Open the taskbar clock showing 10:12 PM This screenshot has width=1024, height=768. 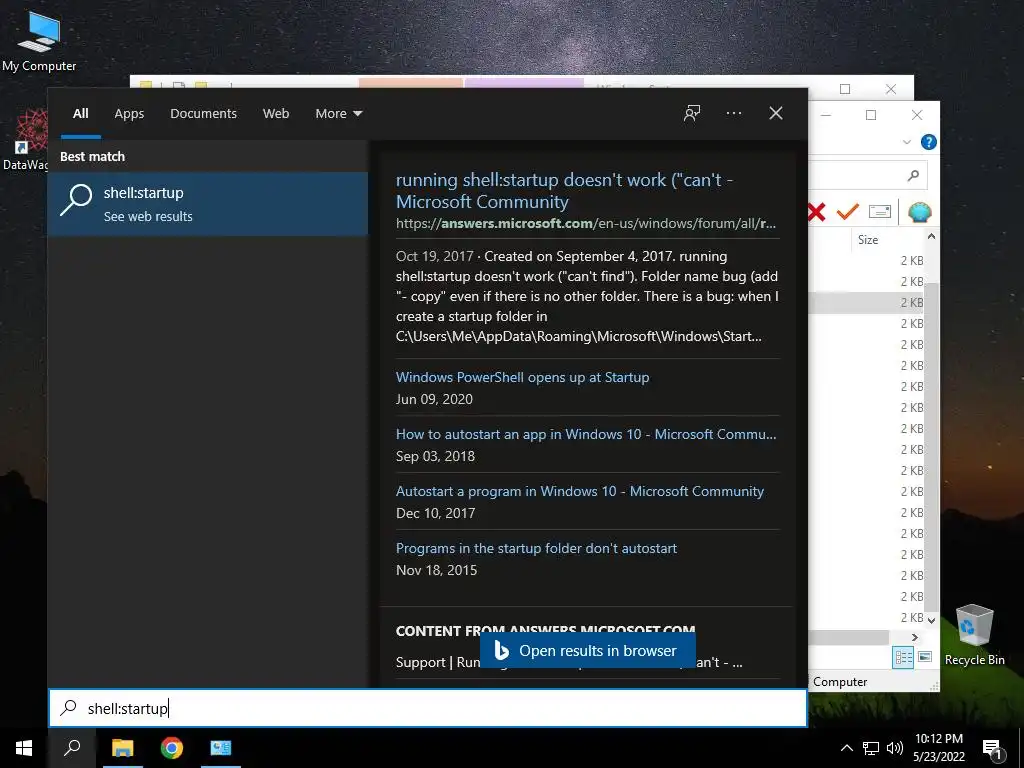938,748
